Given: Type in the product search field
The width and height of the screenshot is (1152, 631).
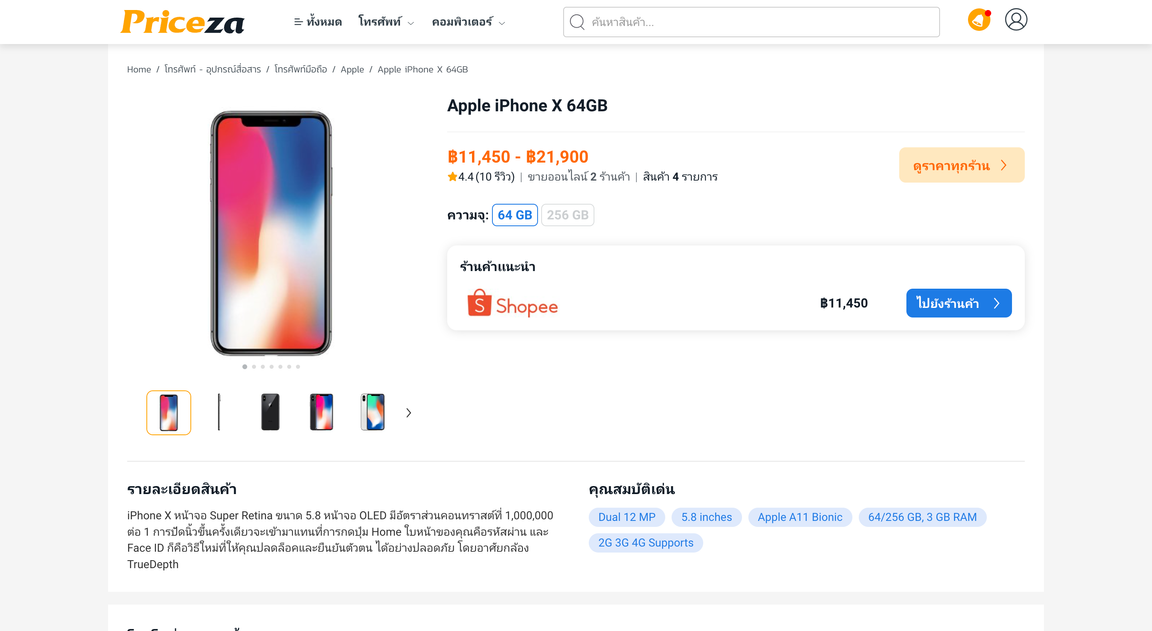Looking at the screenshot, I should tap(760, 22).
